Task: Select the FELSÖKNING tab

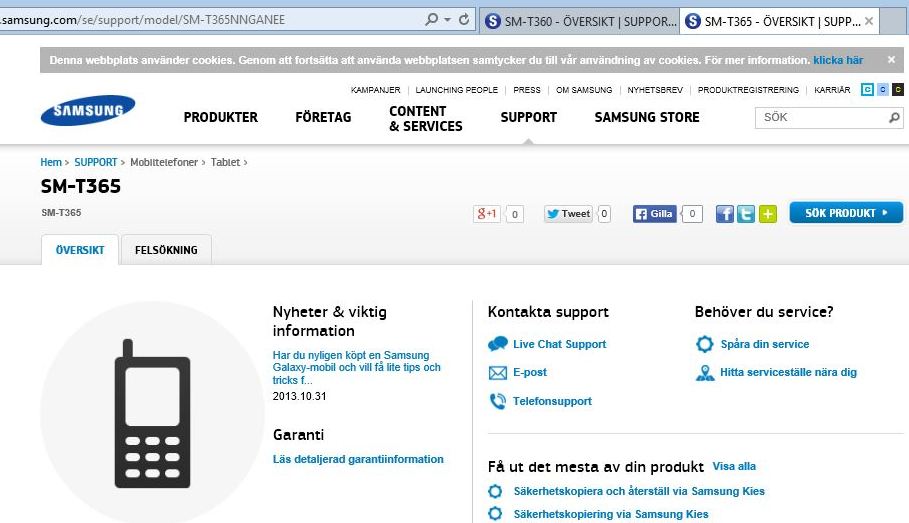Action: tap(166, 250)
